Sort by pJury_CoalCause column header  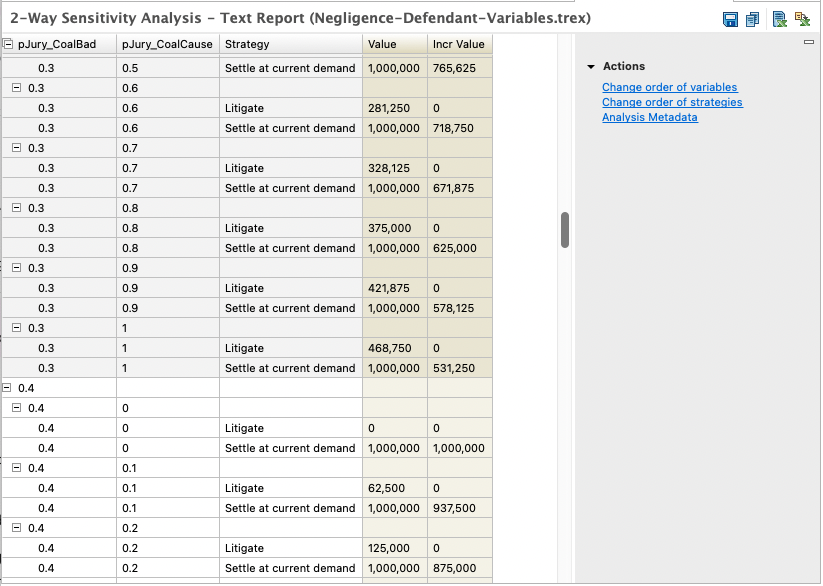tap(168, 44)
